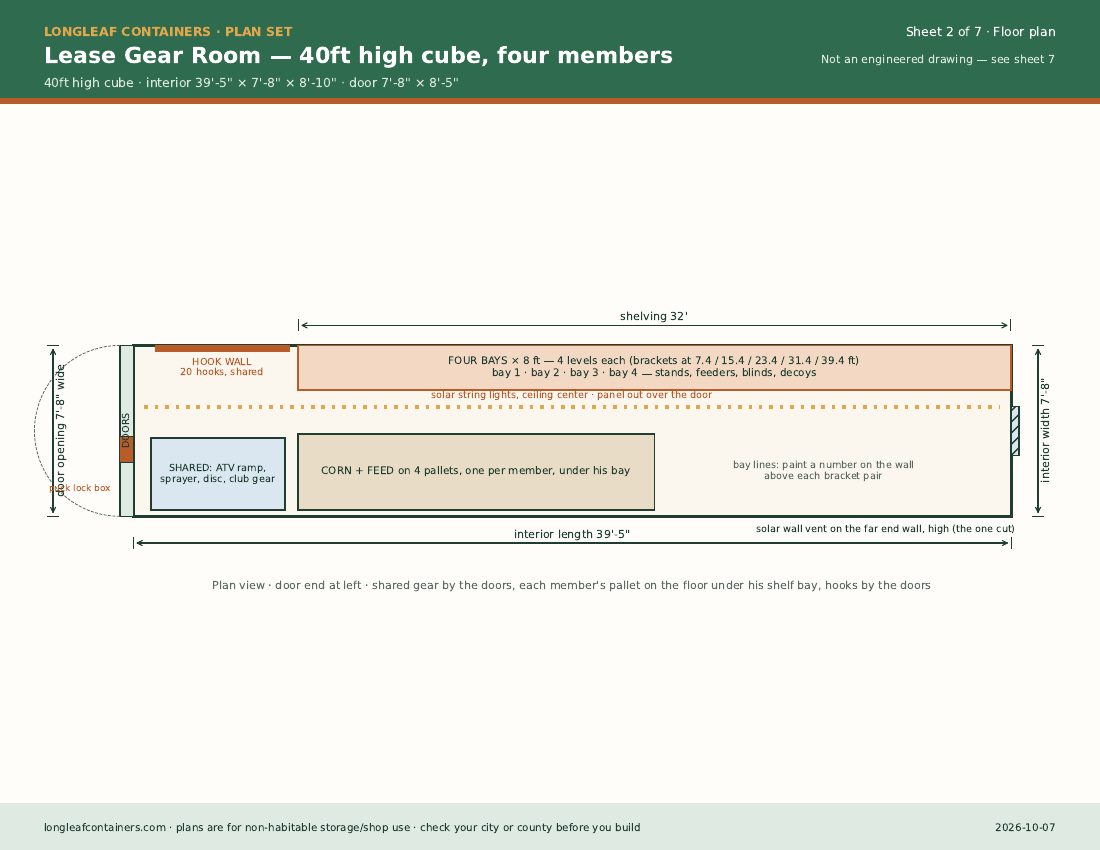Click 'Sheet 2 of 7 · Floor plan'
The image size is (1100, 850).
coord(980,32)
